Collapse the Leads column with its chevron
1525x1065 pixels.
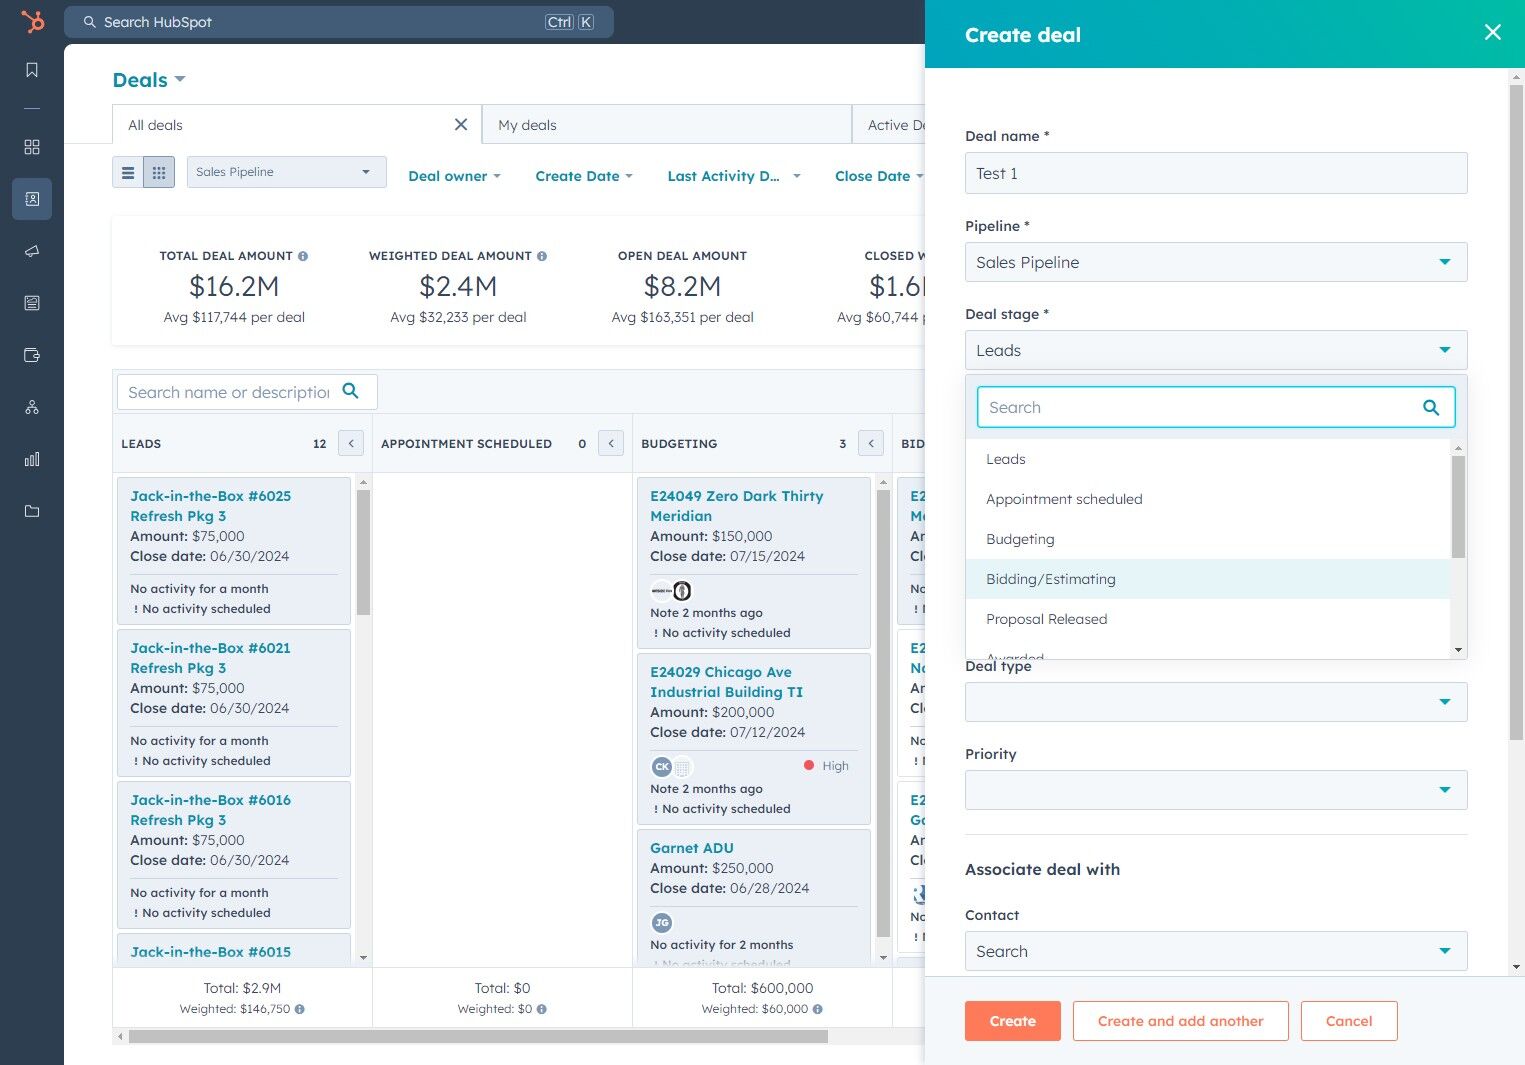coord(351,443)
